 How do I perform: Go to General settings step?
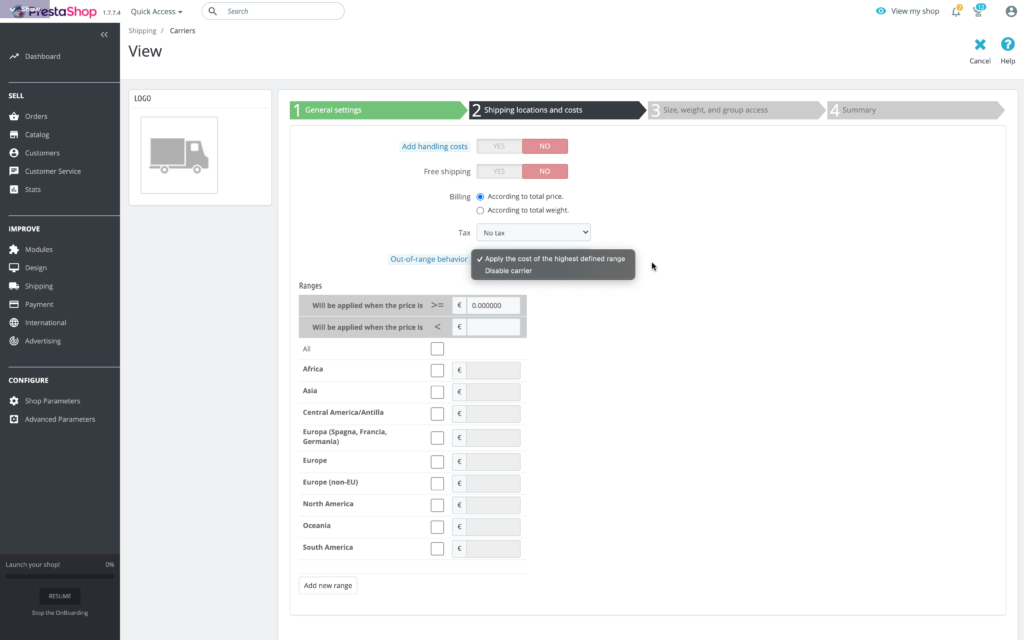[x=379, y=110]
